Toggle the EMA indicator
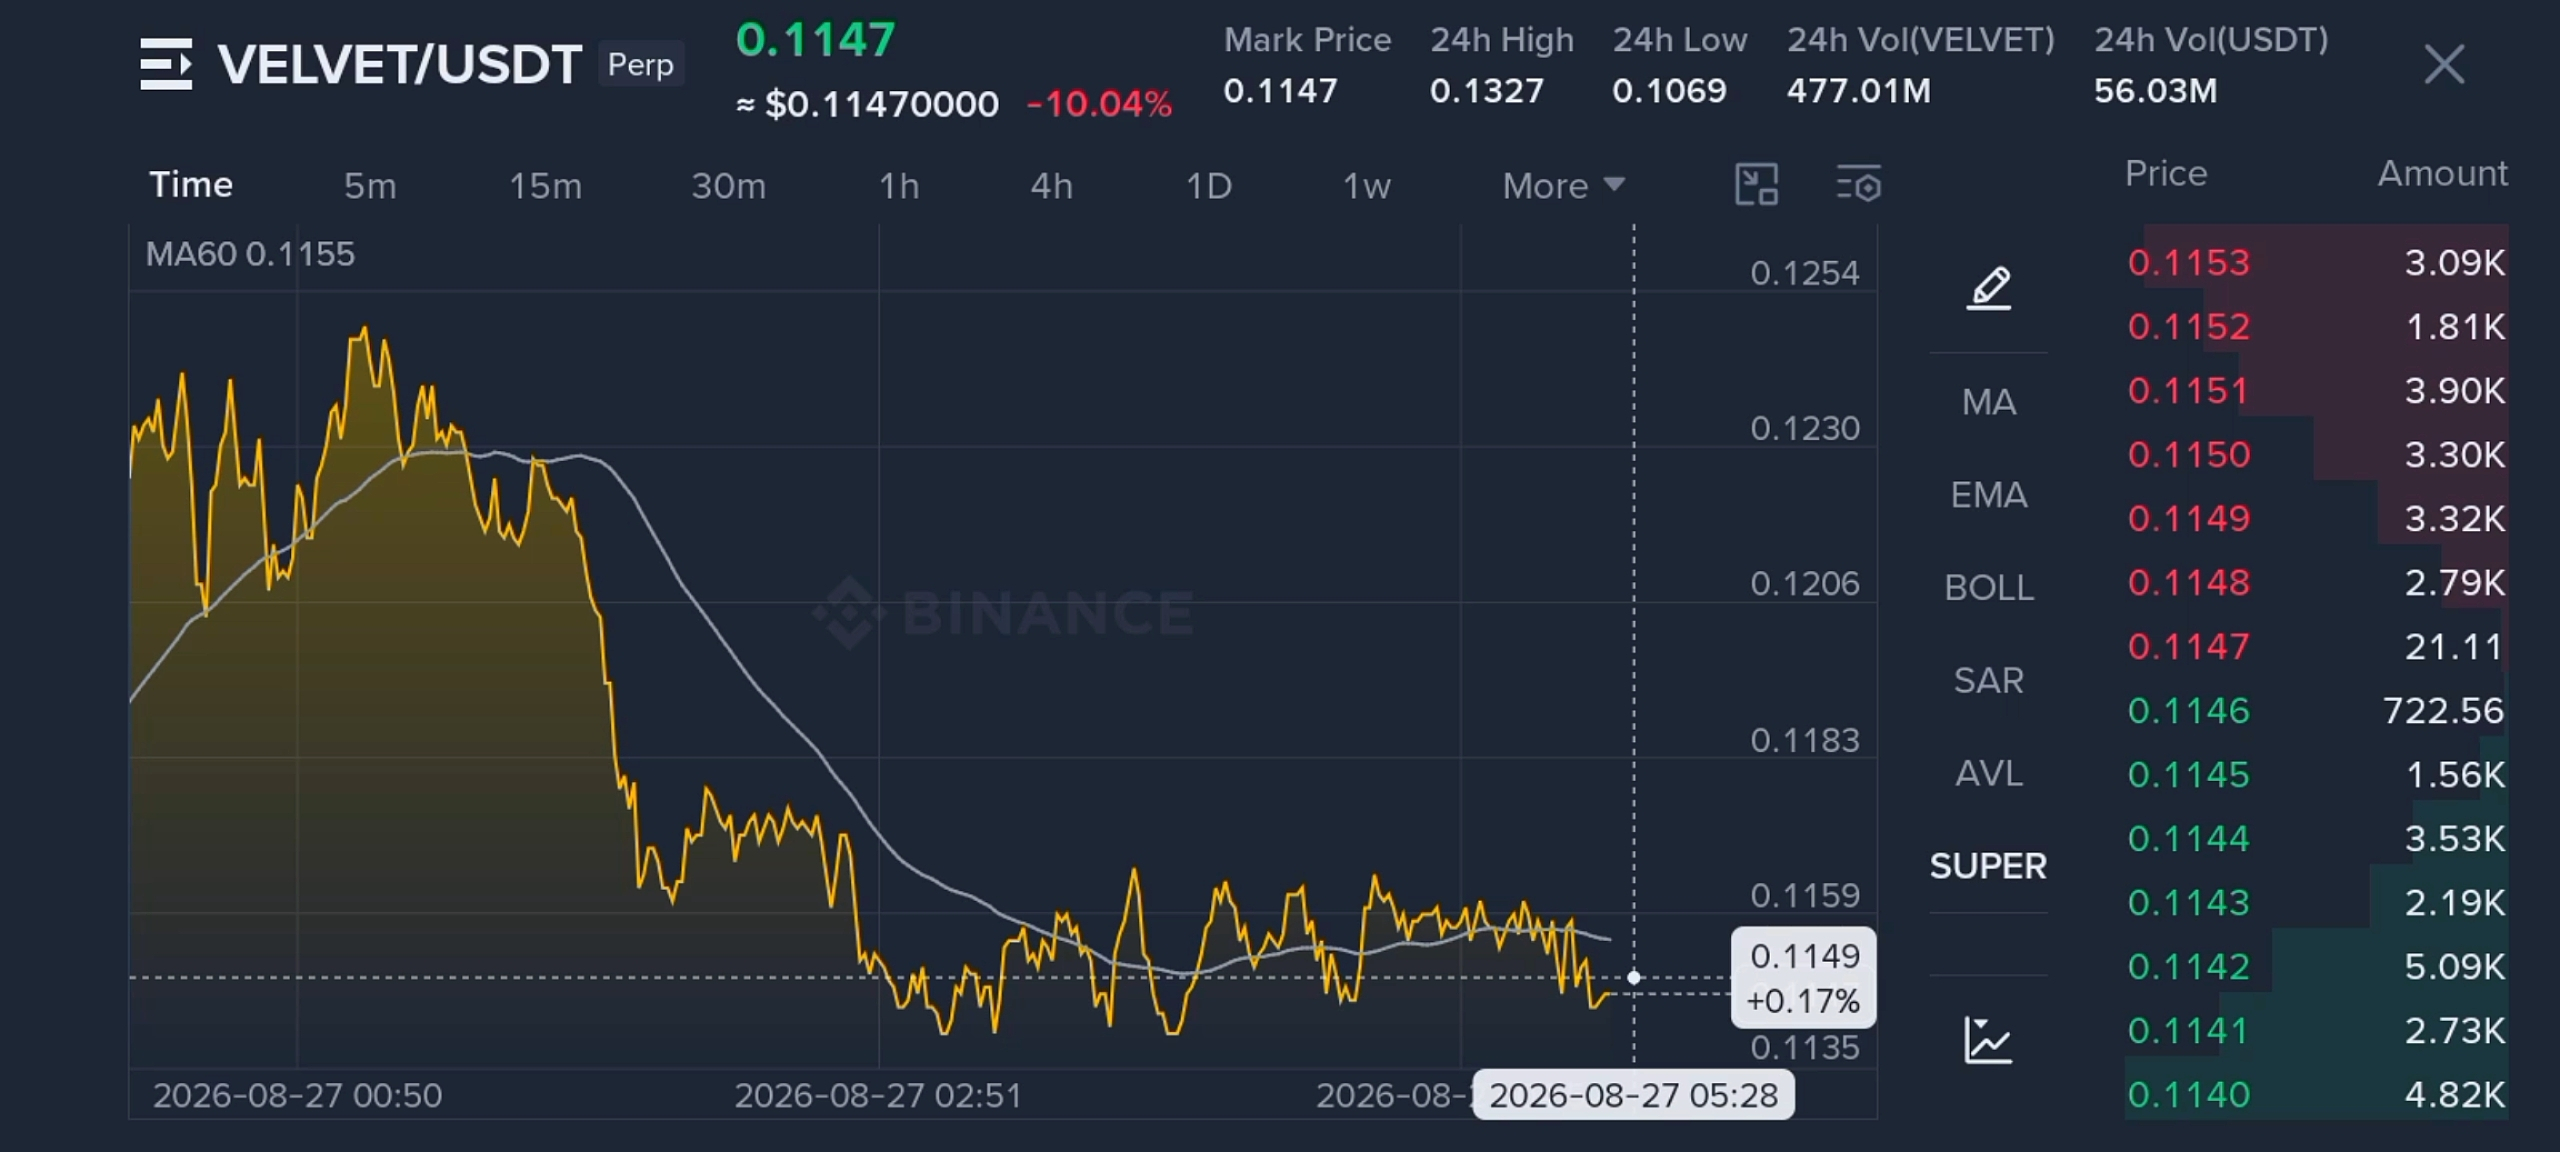2560x1152 pixels. click(x=1989, y=495)
